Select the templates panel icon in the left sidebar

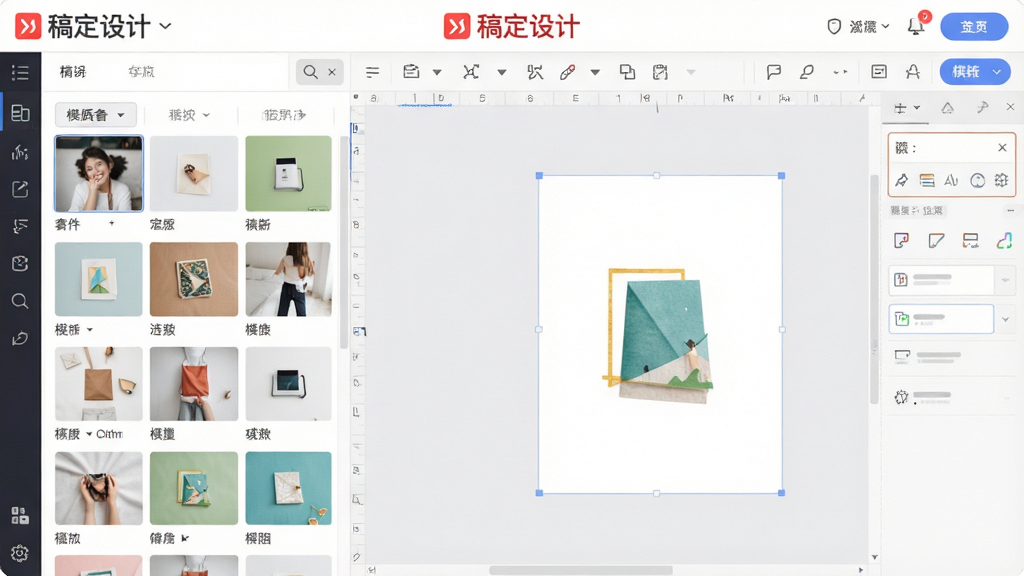(20, 113)
